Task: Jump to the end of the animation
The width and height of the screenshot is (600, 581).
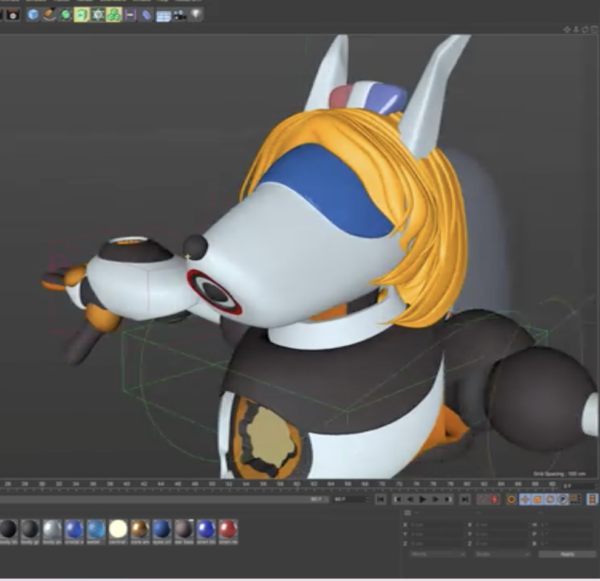Action: tap(464, 498)
